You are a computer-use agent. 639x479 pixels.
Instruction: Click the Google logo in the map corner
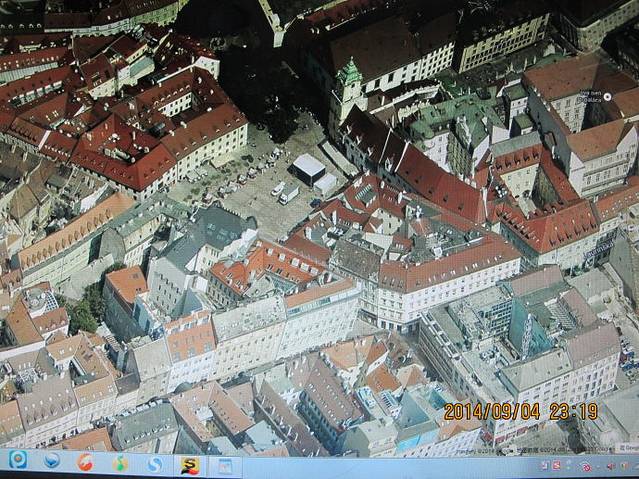(x=627, y=447)
